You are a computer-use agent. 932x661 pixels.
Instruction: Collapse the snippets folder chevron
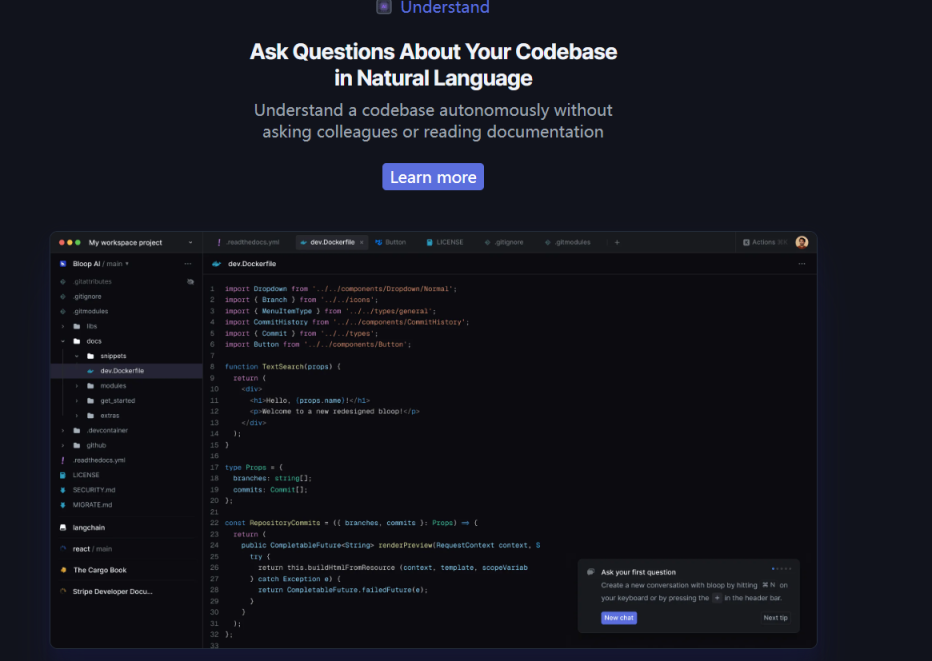pos(76,356)
